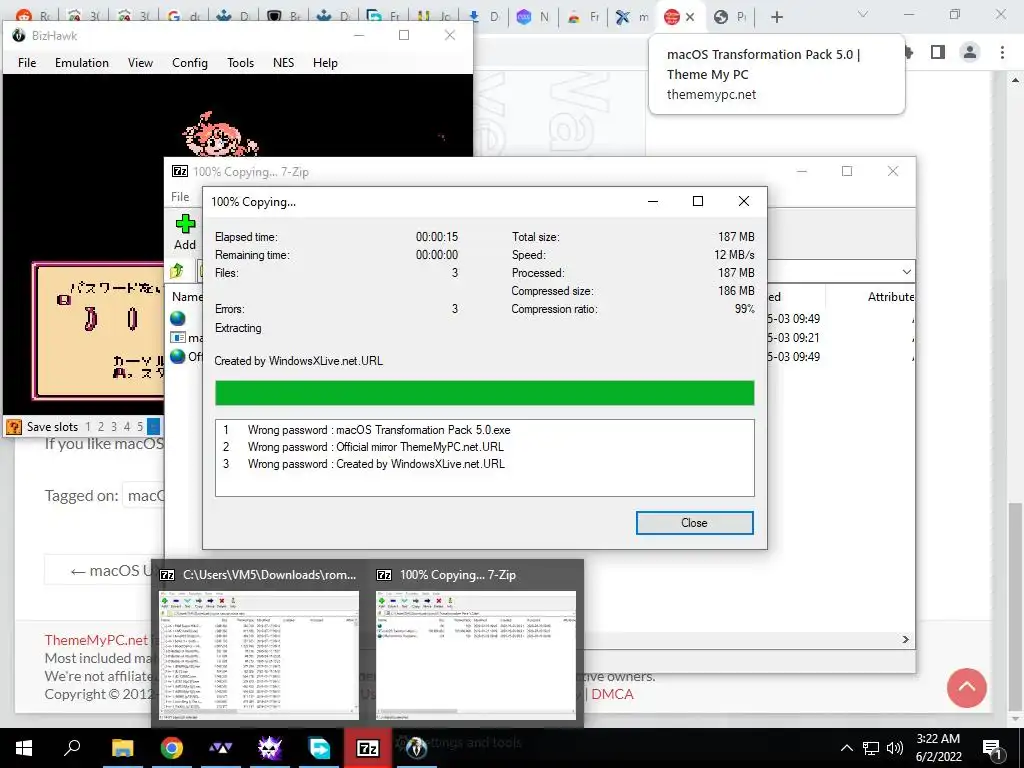Click the 7-Zip taskbar icon

pos(368,748)
